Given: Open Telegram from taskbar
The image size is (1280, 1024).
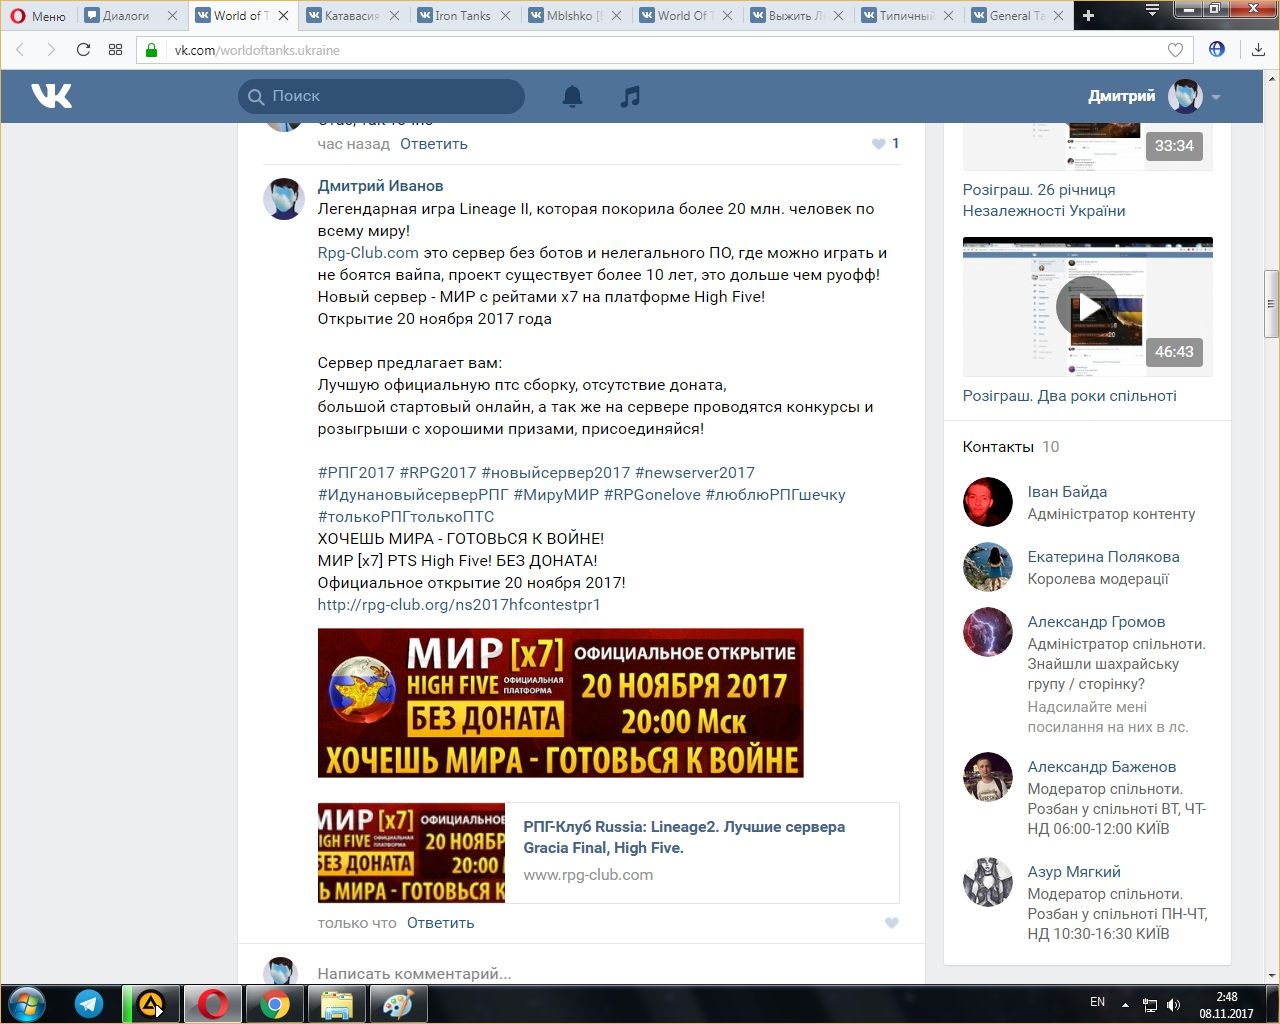Looking at the screenshot, I should click(x=89, y=1004).
